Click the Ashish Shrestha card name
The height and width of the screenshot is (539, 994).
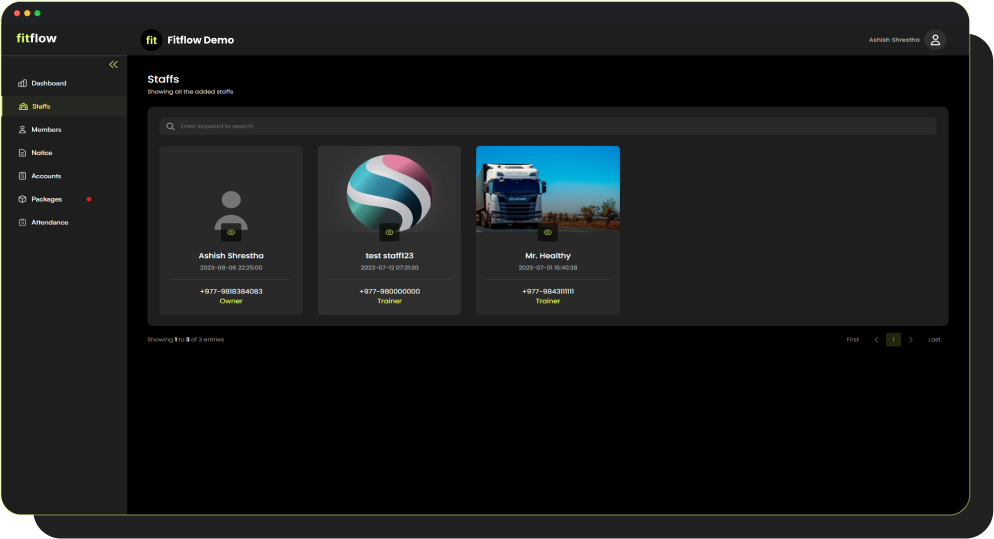[231, 256]
